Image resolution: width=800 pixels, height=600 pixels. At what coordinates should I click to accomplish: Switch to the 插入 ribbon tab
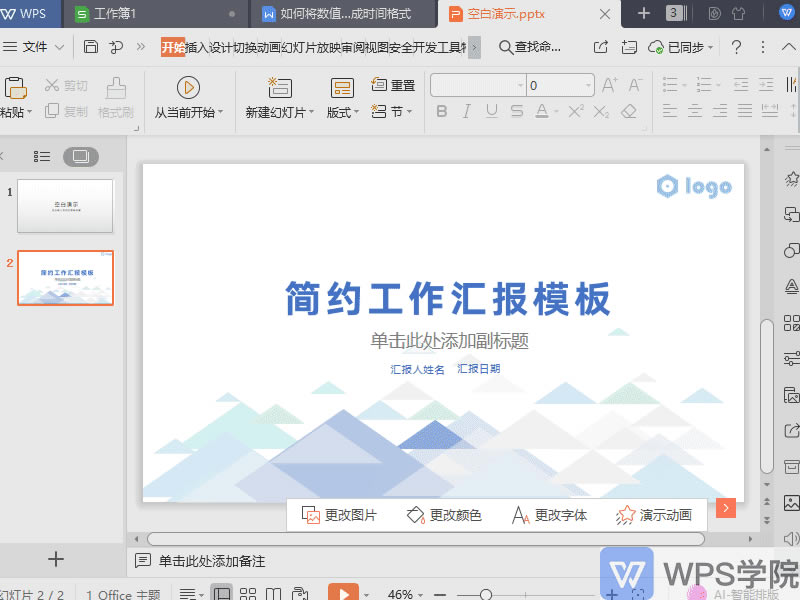194,47
